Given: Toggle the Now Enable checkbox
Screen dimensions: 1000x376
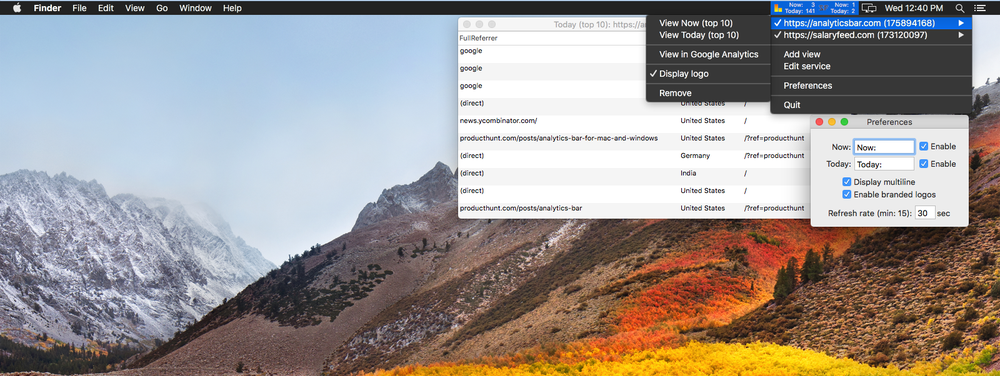Looking at the screenshot, I should coord(923,147).
